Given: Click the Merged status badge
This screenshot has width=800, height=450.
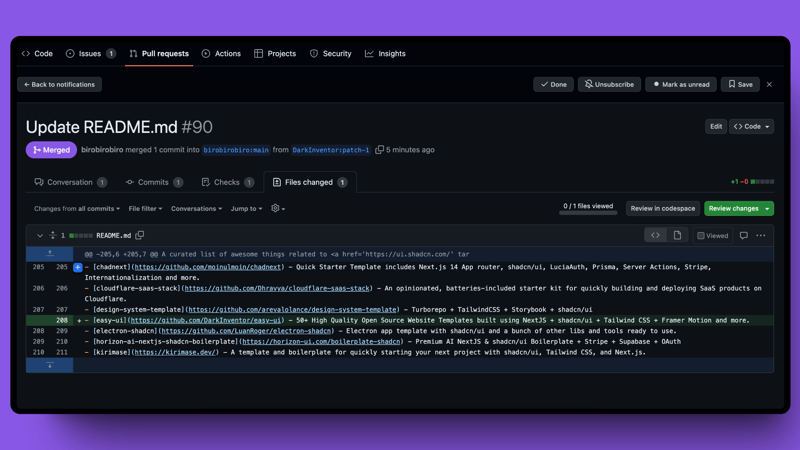Looking at the screenshot, I should 51,150.
